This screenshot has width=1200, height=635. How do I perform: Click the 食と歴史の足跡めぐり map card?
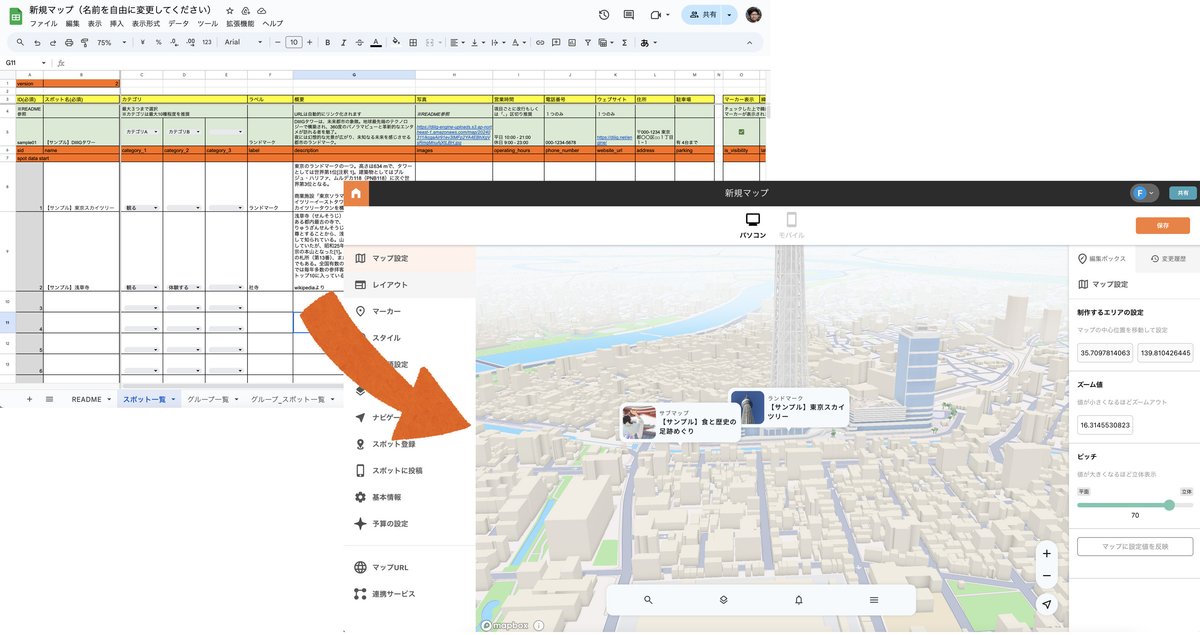680,422
